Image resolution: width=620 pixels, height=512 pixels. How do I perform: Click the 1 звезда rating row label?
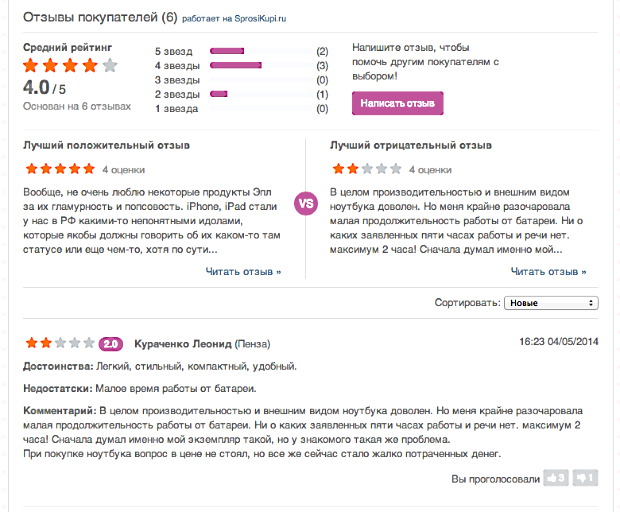tap(176, 109)
